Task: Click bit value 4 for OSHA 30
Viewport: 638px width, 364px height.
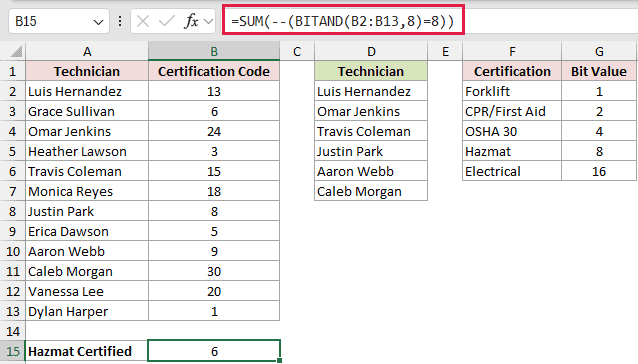Action: (x=599, y=131)
